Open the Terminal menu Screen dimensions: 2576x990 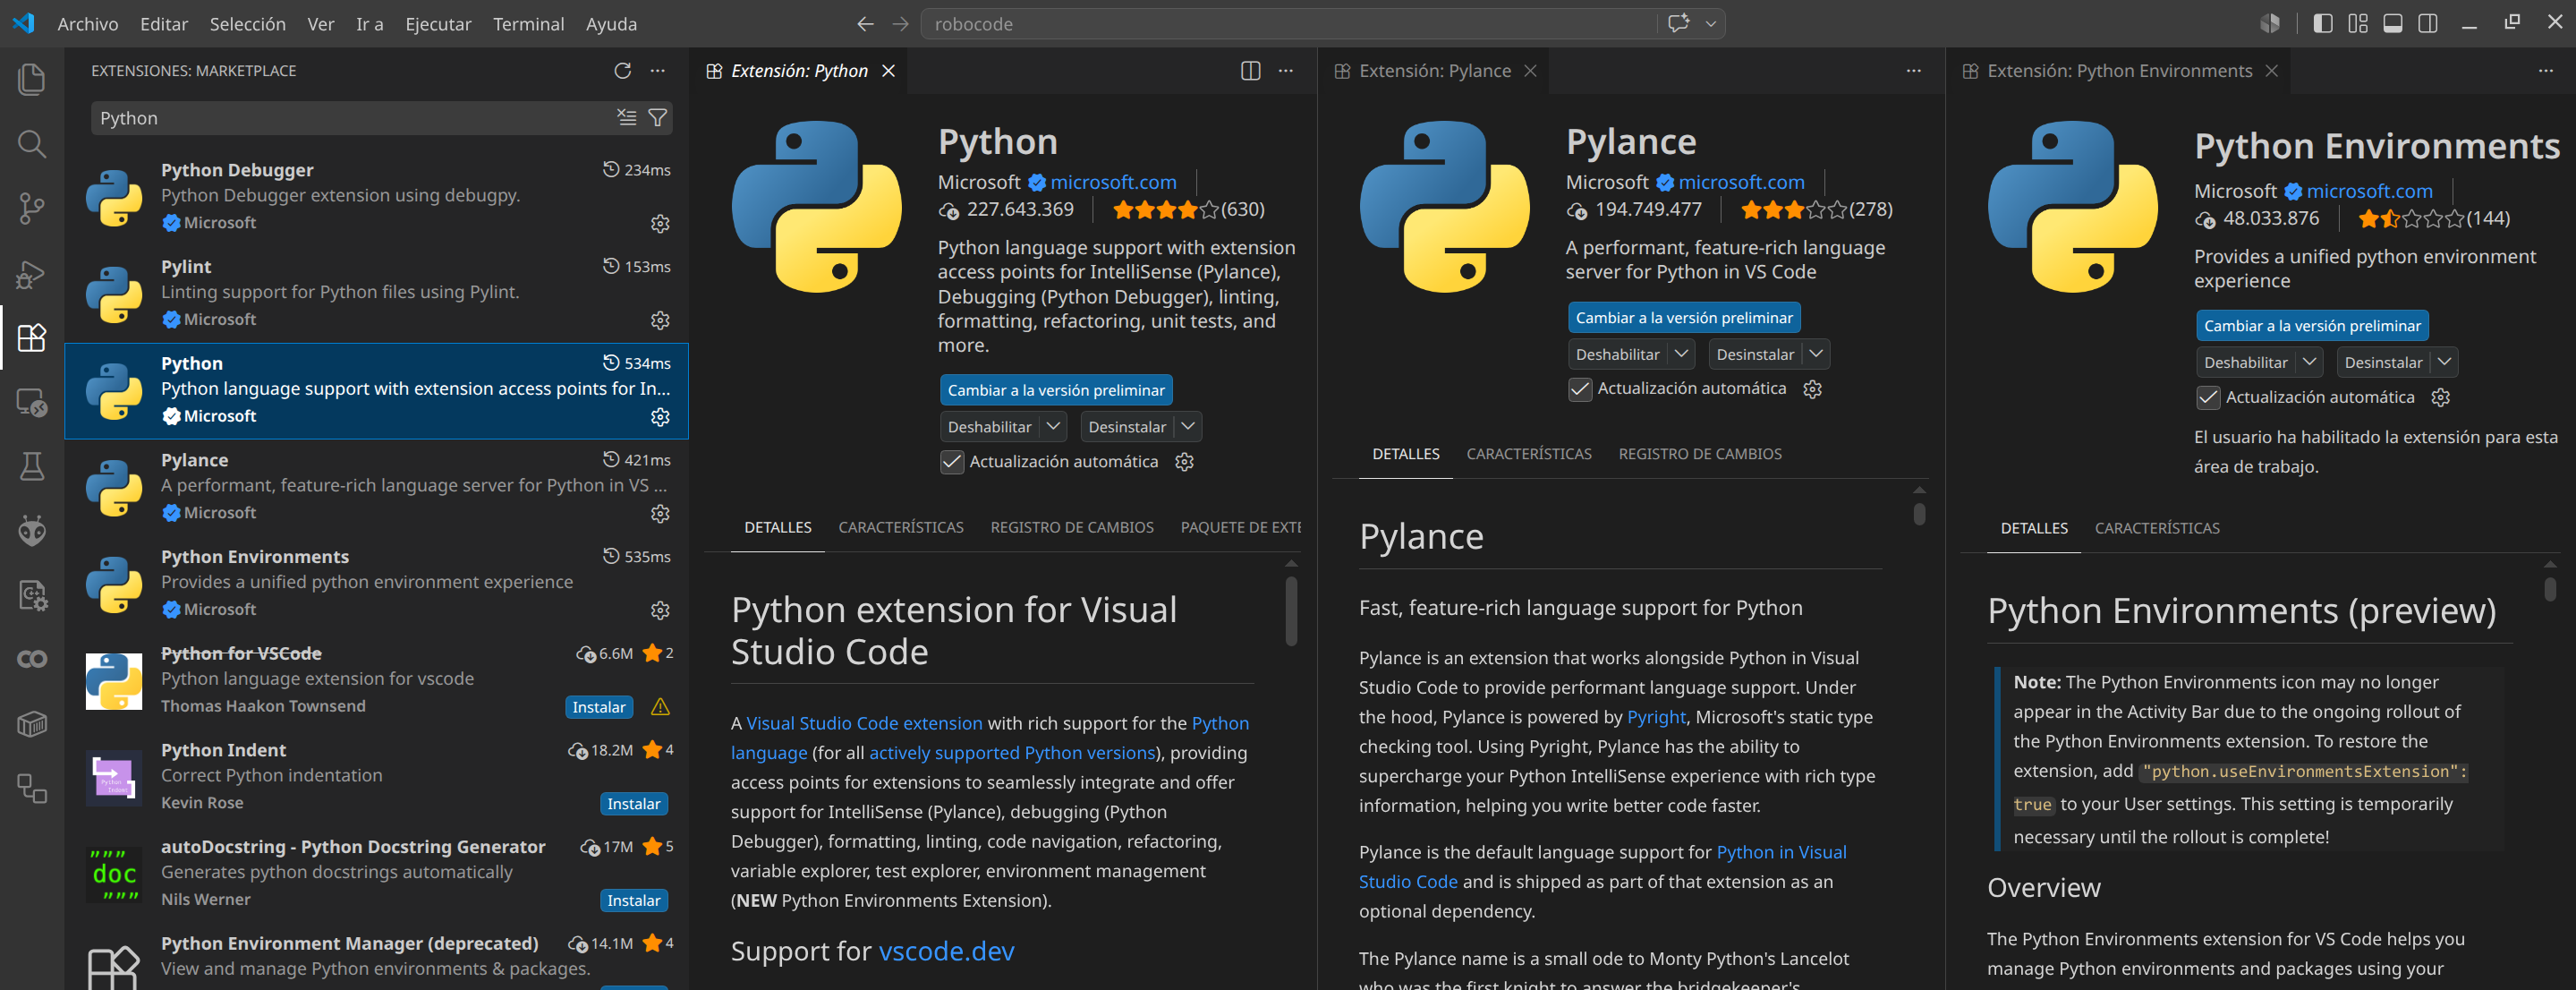[528, 23]
